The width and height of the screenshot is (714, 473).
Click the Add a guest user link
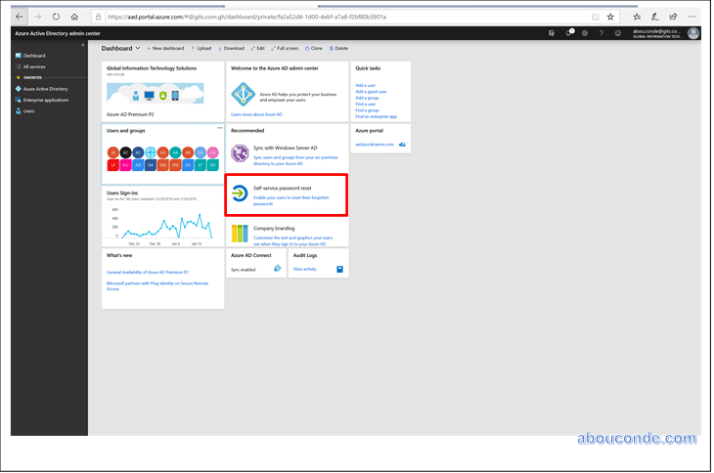click(371, 92)
